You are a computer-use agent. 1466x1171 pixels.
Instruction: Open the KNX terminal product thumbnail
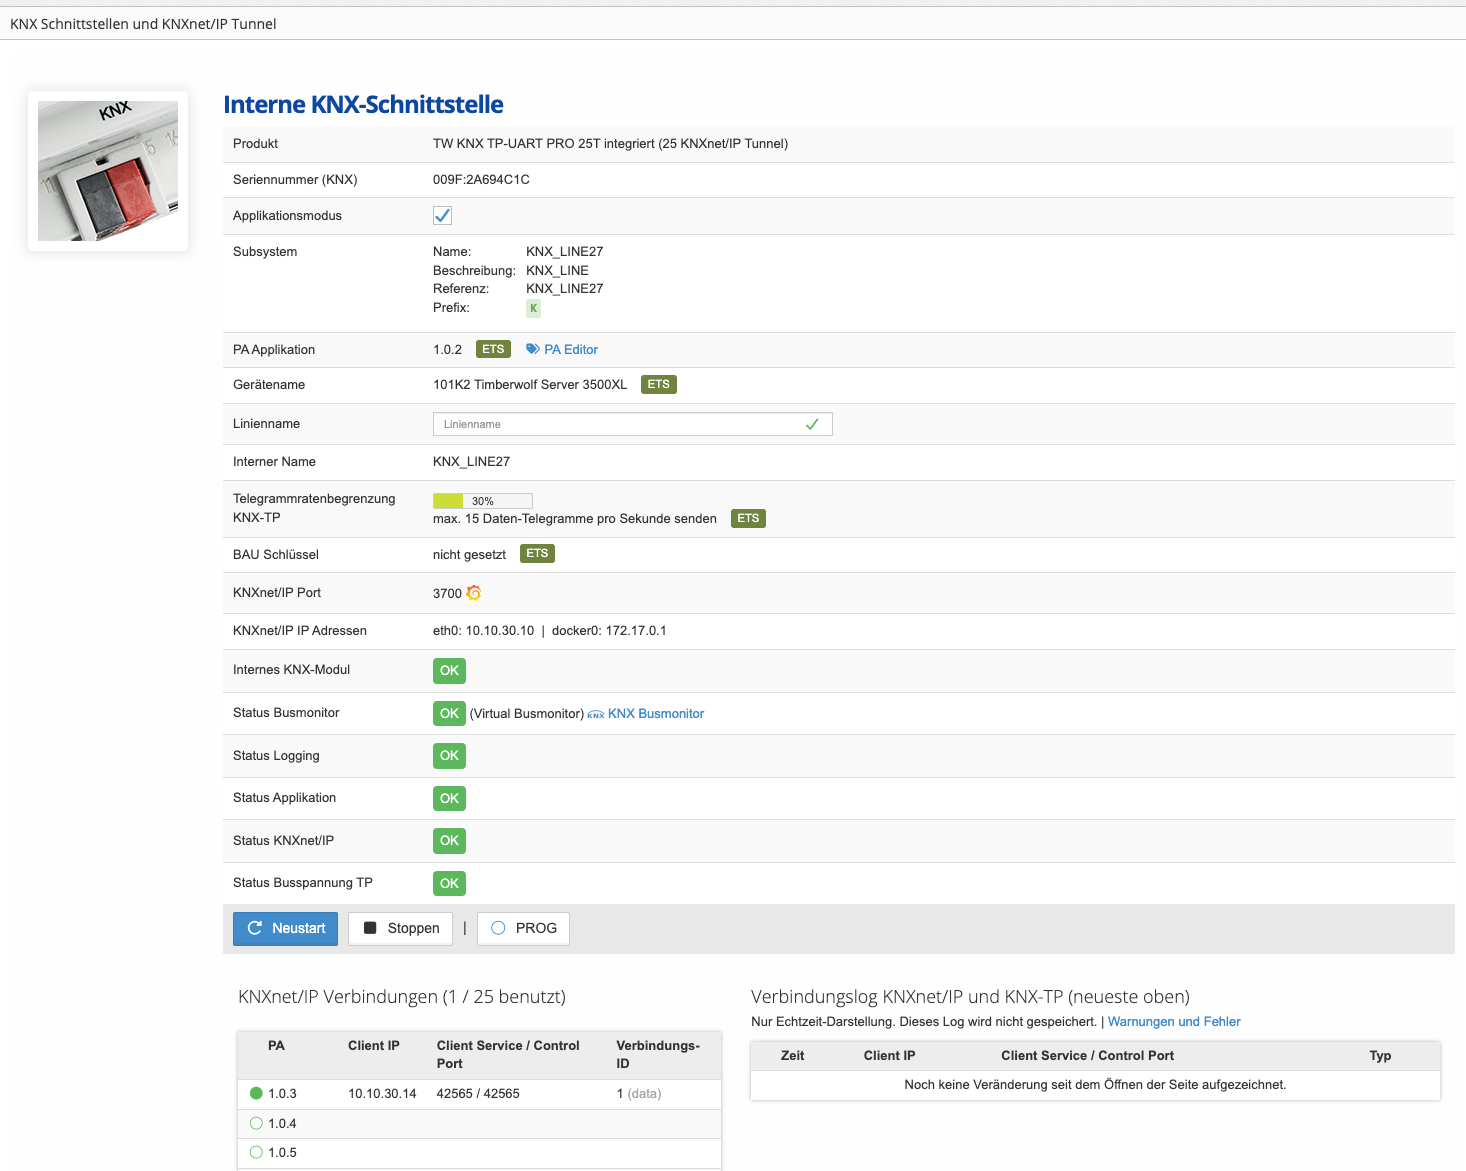108,171
